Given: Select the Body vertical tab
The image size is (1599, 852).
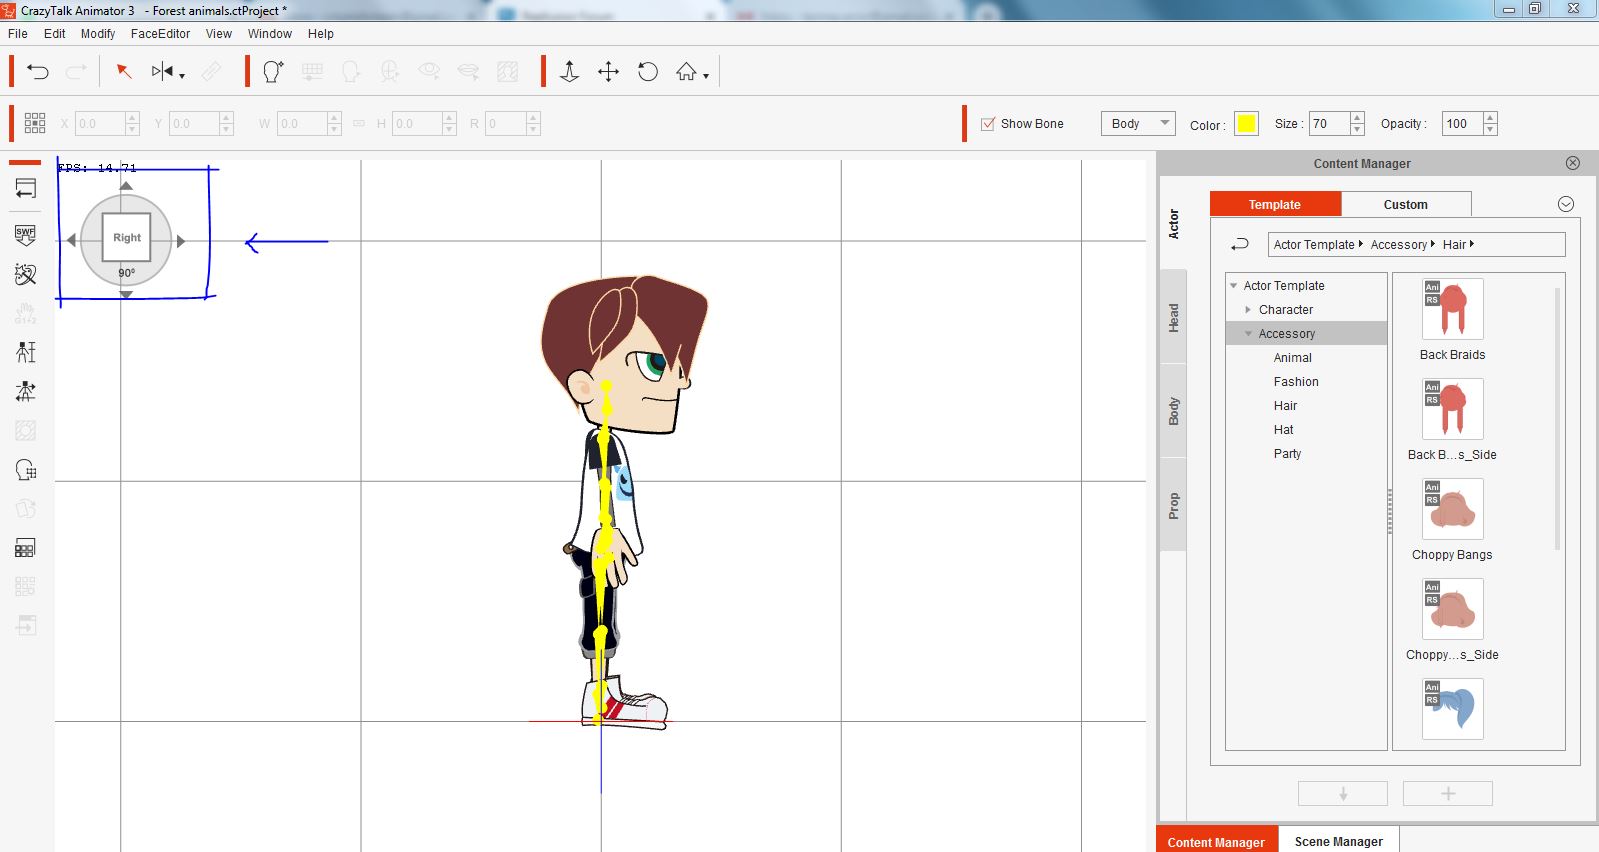Looking at the screenshot, I should pyautogui.click(x=1174, y=411).
